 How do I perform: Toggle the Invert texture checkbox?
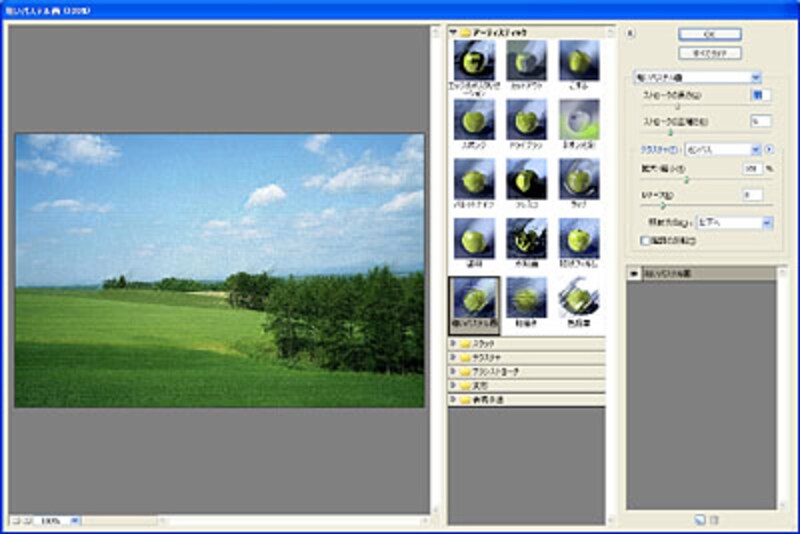[x=645, y=241]
